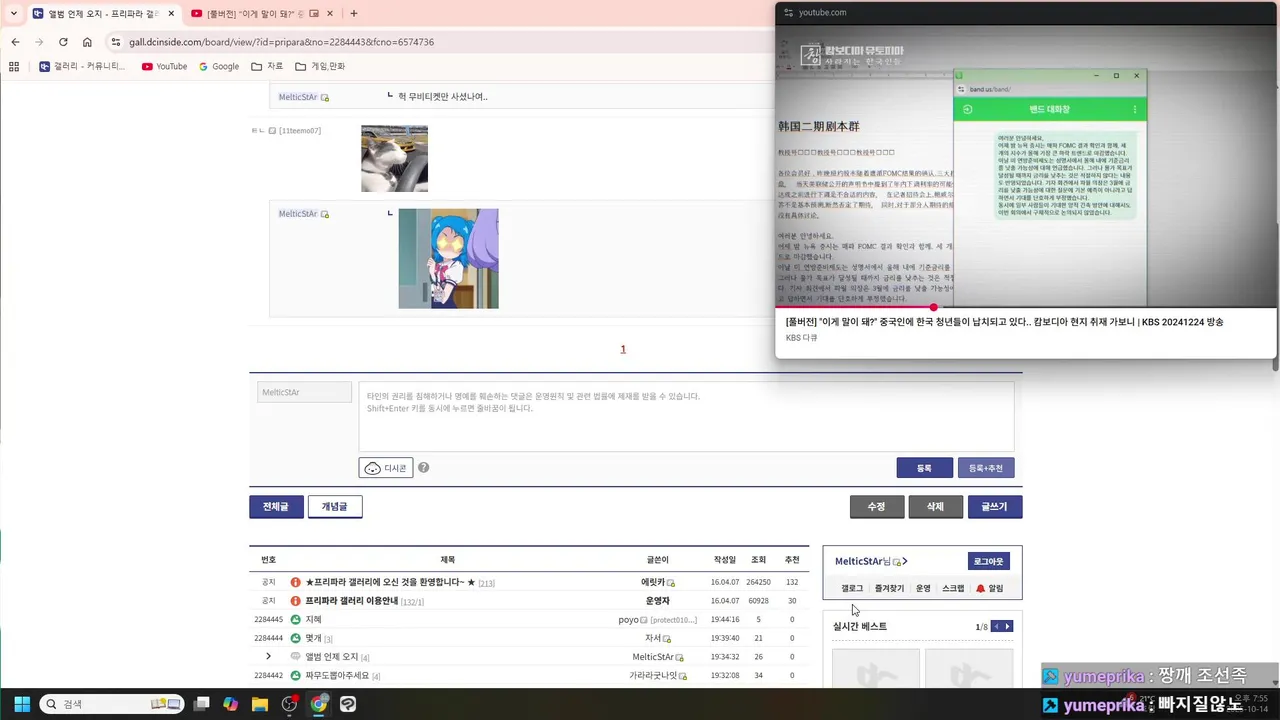1280x720 pixels.
Task: Open Chrome from the taskbar
Action: (x=318, y=704)
